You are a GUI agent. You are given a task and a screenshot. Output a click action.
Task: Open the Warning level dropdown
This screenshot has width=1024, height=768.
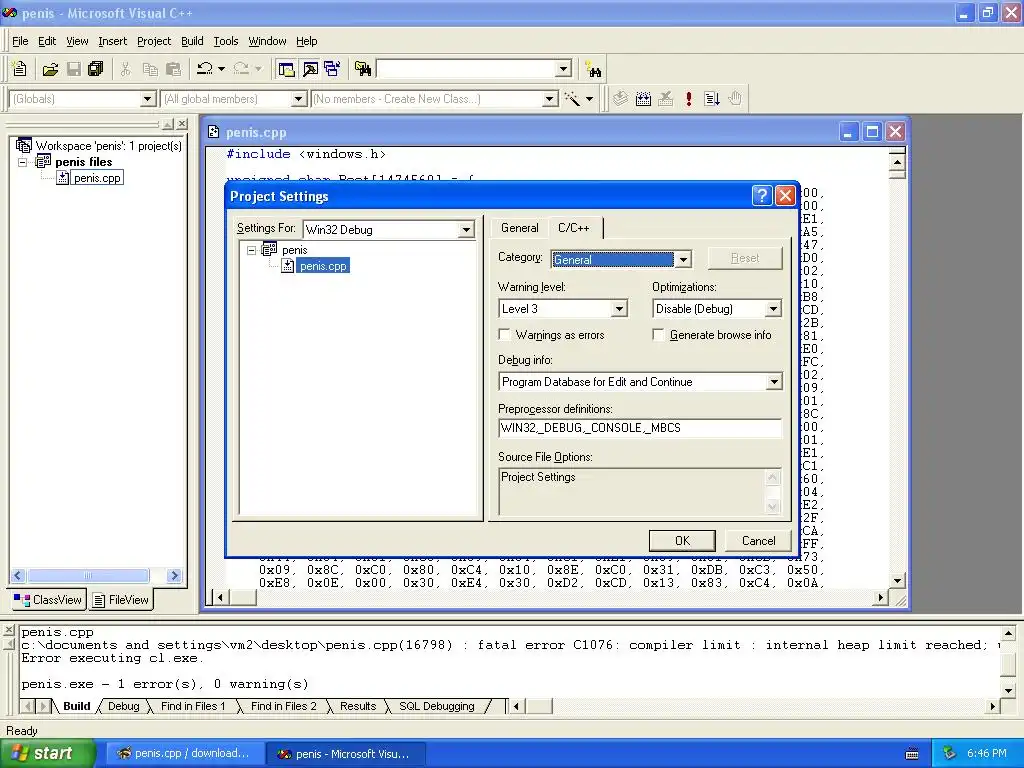[x=619, y=309]
